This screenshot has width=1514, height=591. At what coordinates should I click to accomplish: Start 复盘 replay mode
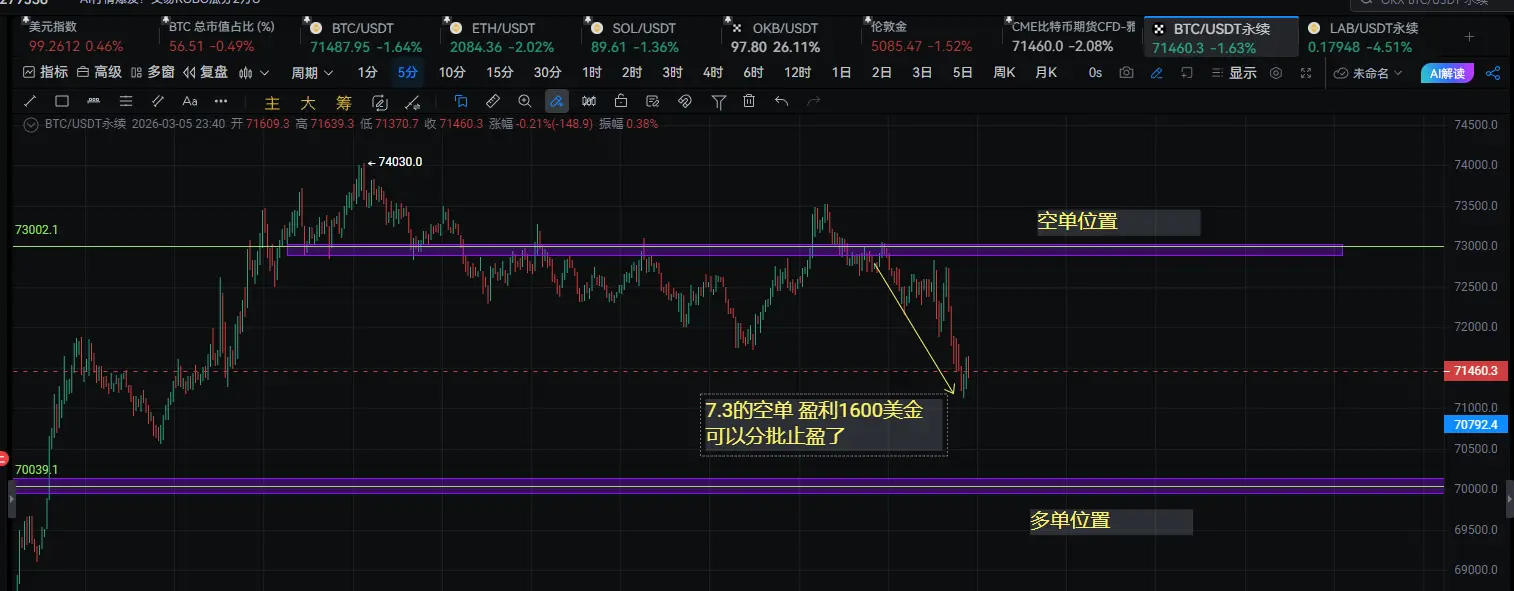tap(206, 72)
